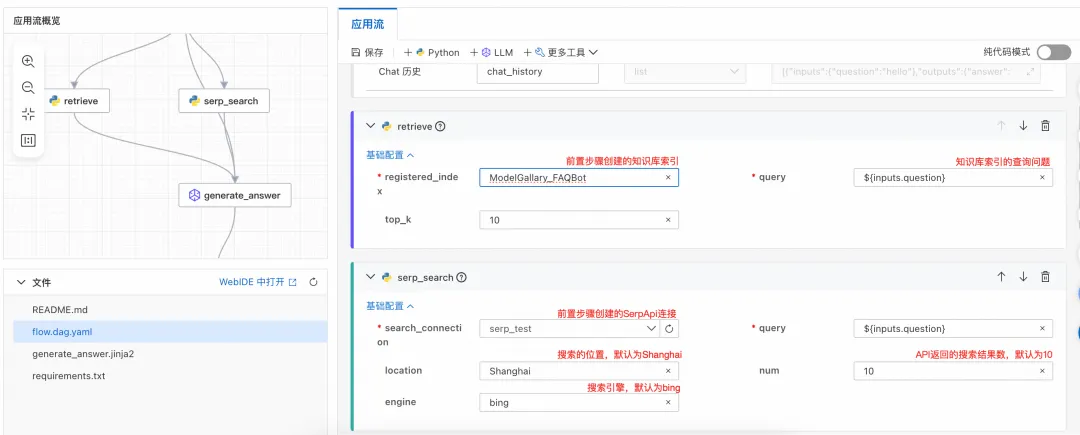The width and height of the screenshot is (1080, 435).
Task: Clear the engine value
Action: [x=668, y=403]
